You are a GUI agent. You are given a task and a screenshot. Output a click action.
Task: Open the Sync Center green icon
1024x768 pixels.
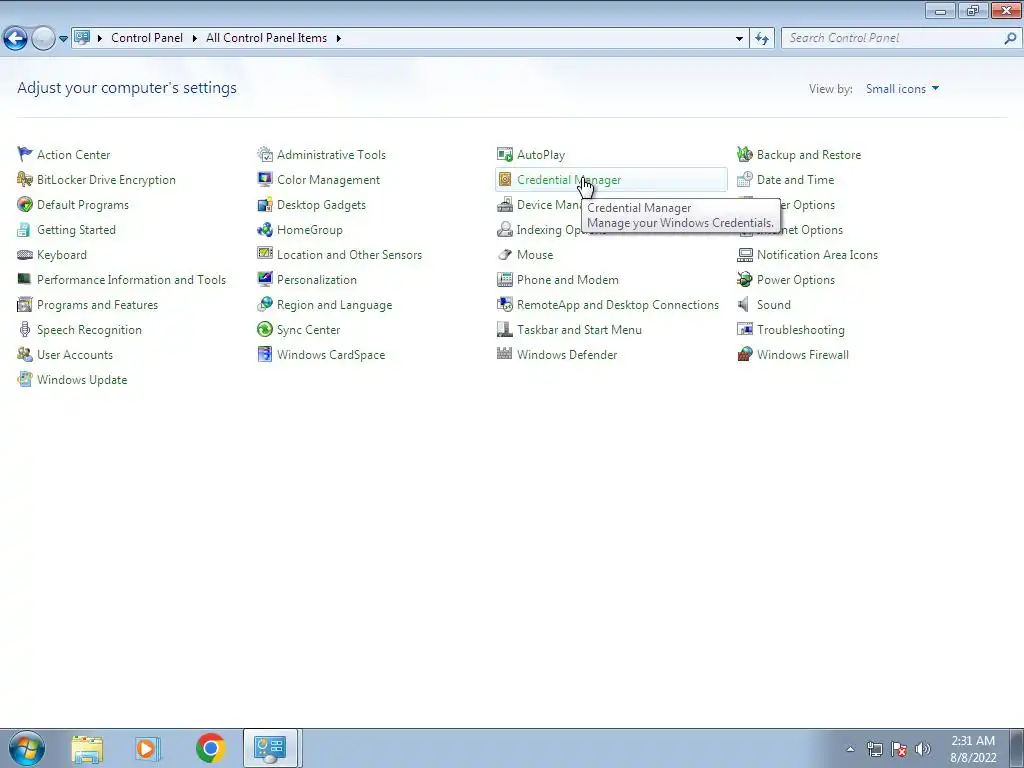(x=264, y=329)
